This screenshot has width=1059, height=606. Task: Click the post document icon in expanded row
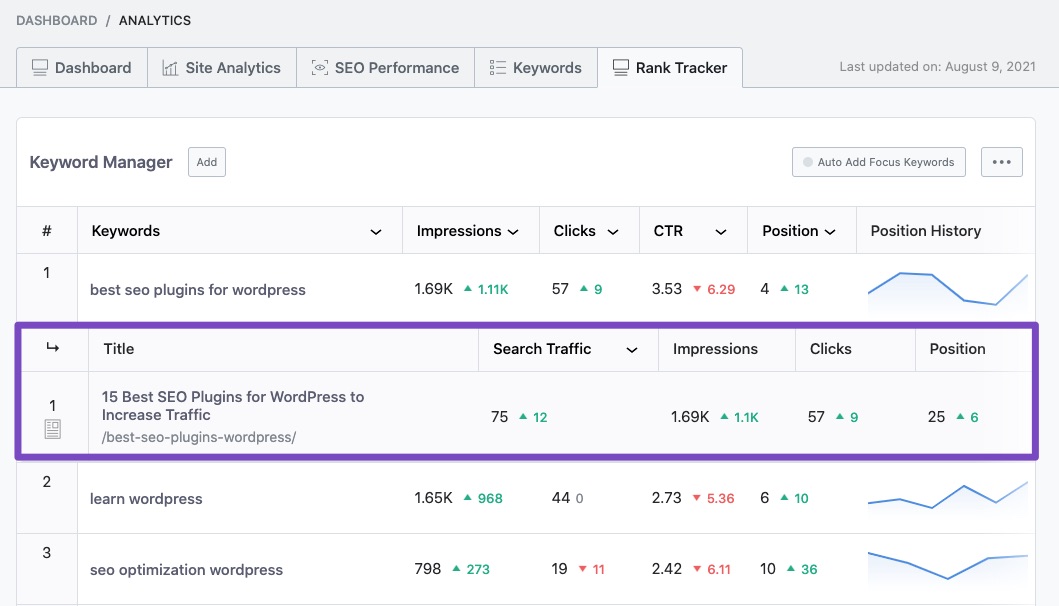(x=53, y=429)
